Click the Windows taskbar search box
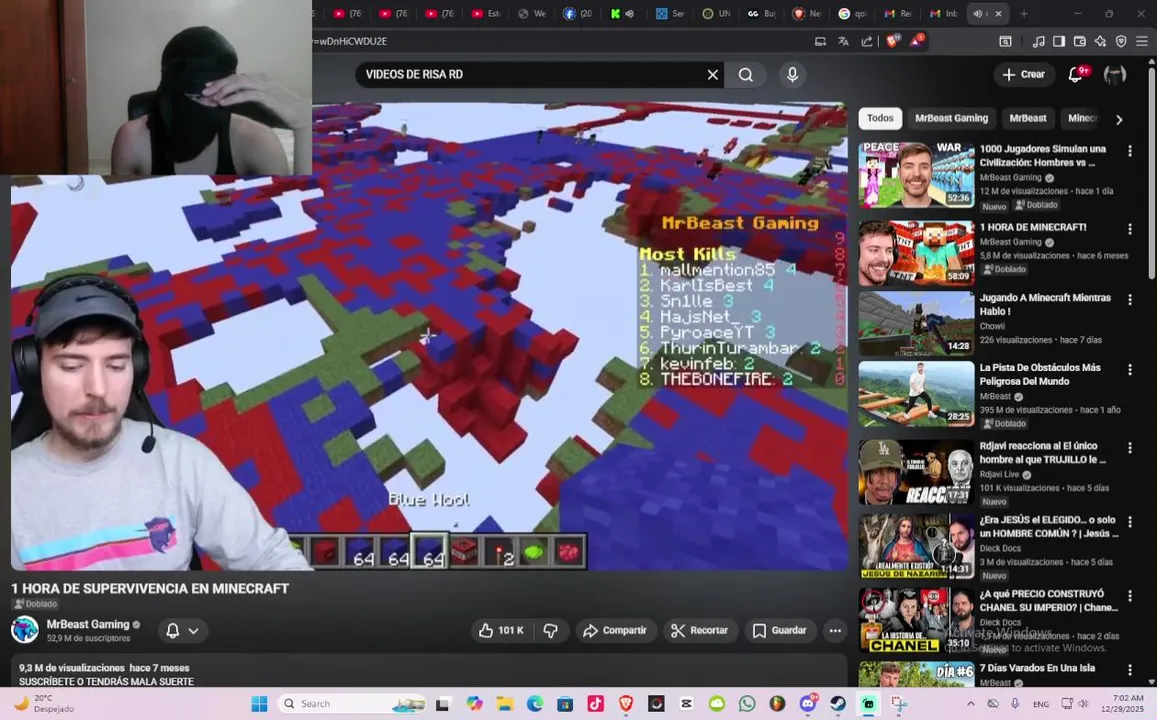Image resolution: width=1157 pixels, height=720 pixels. point(352,704)
